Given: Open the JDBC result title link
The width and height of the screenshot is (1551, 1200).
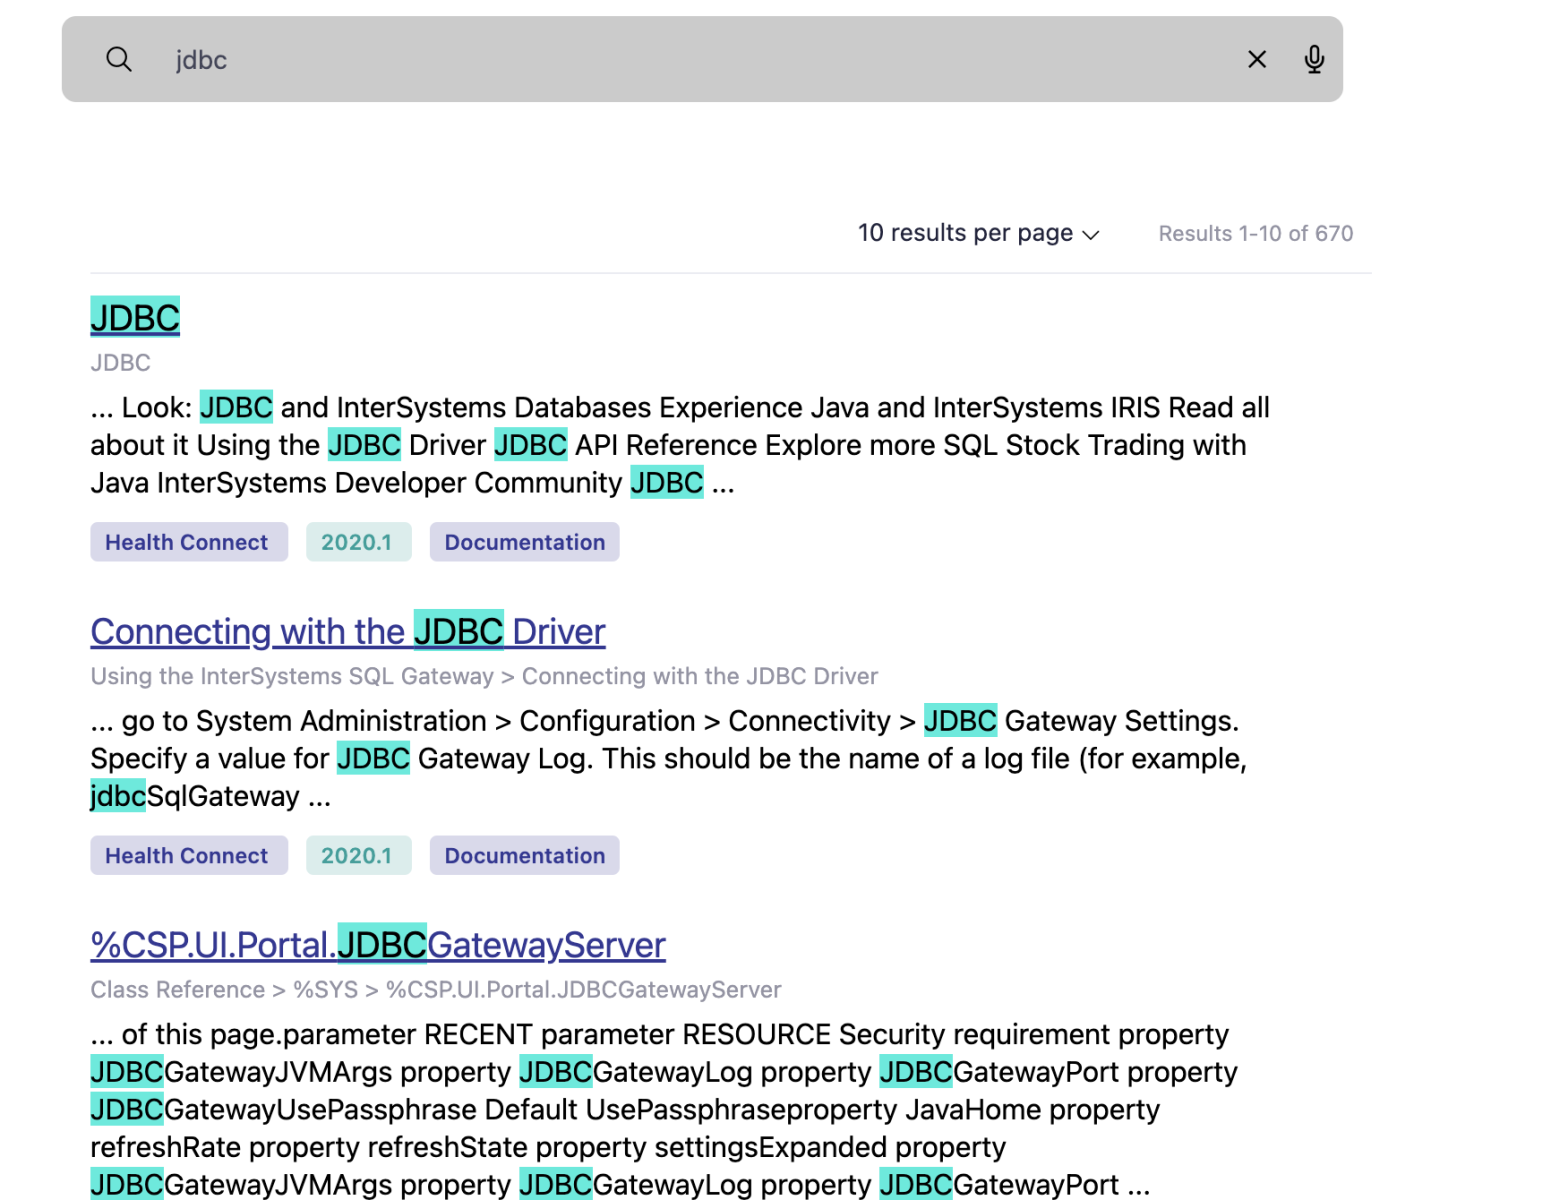Looking at the screenshot, I should (135, 318).
